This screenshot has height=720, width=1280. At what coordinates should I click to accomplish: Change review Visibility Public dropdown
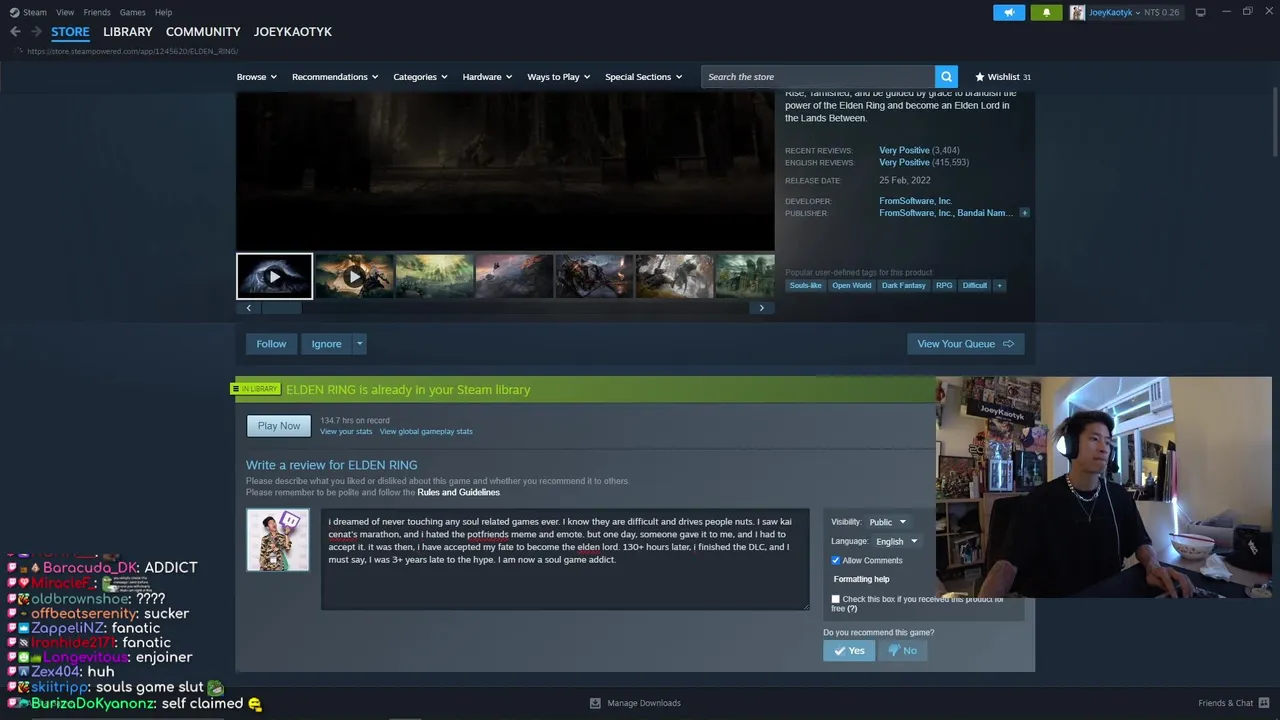pos(887,522)
